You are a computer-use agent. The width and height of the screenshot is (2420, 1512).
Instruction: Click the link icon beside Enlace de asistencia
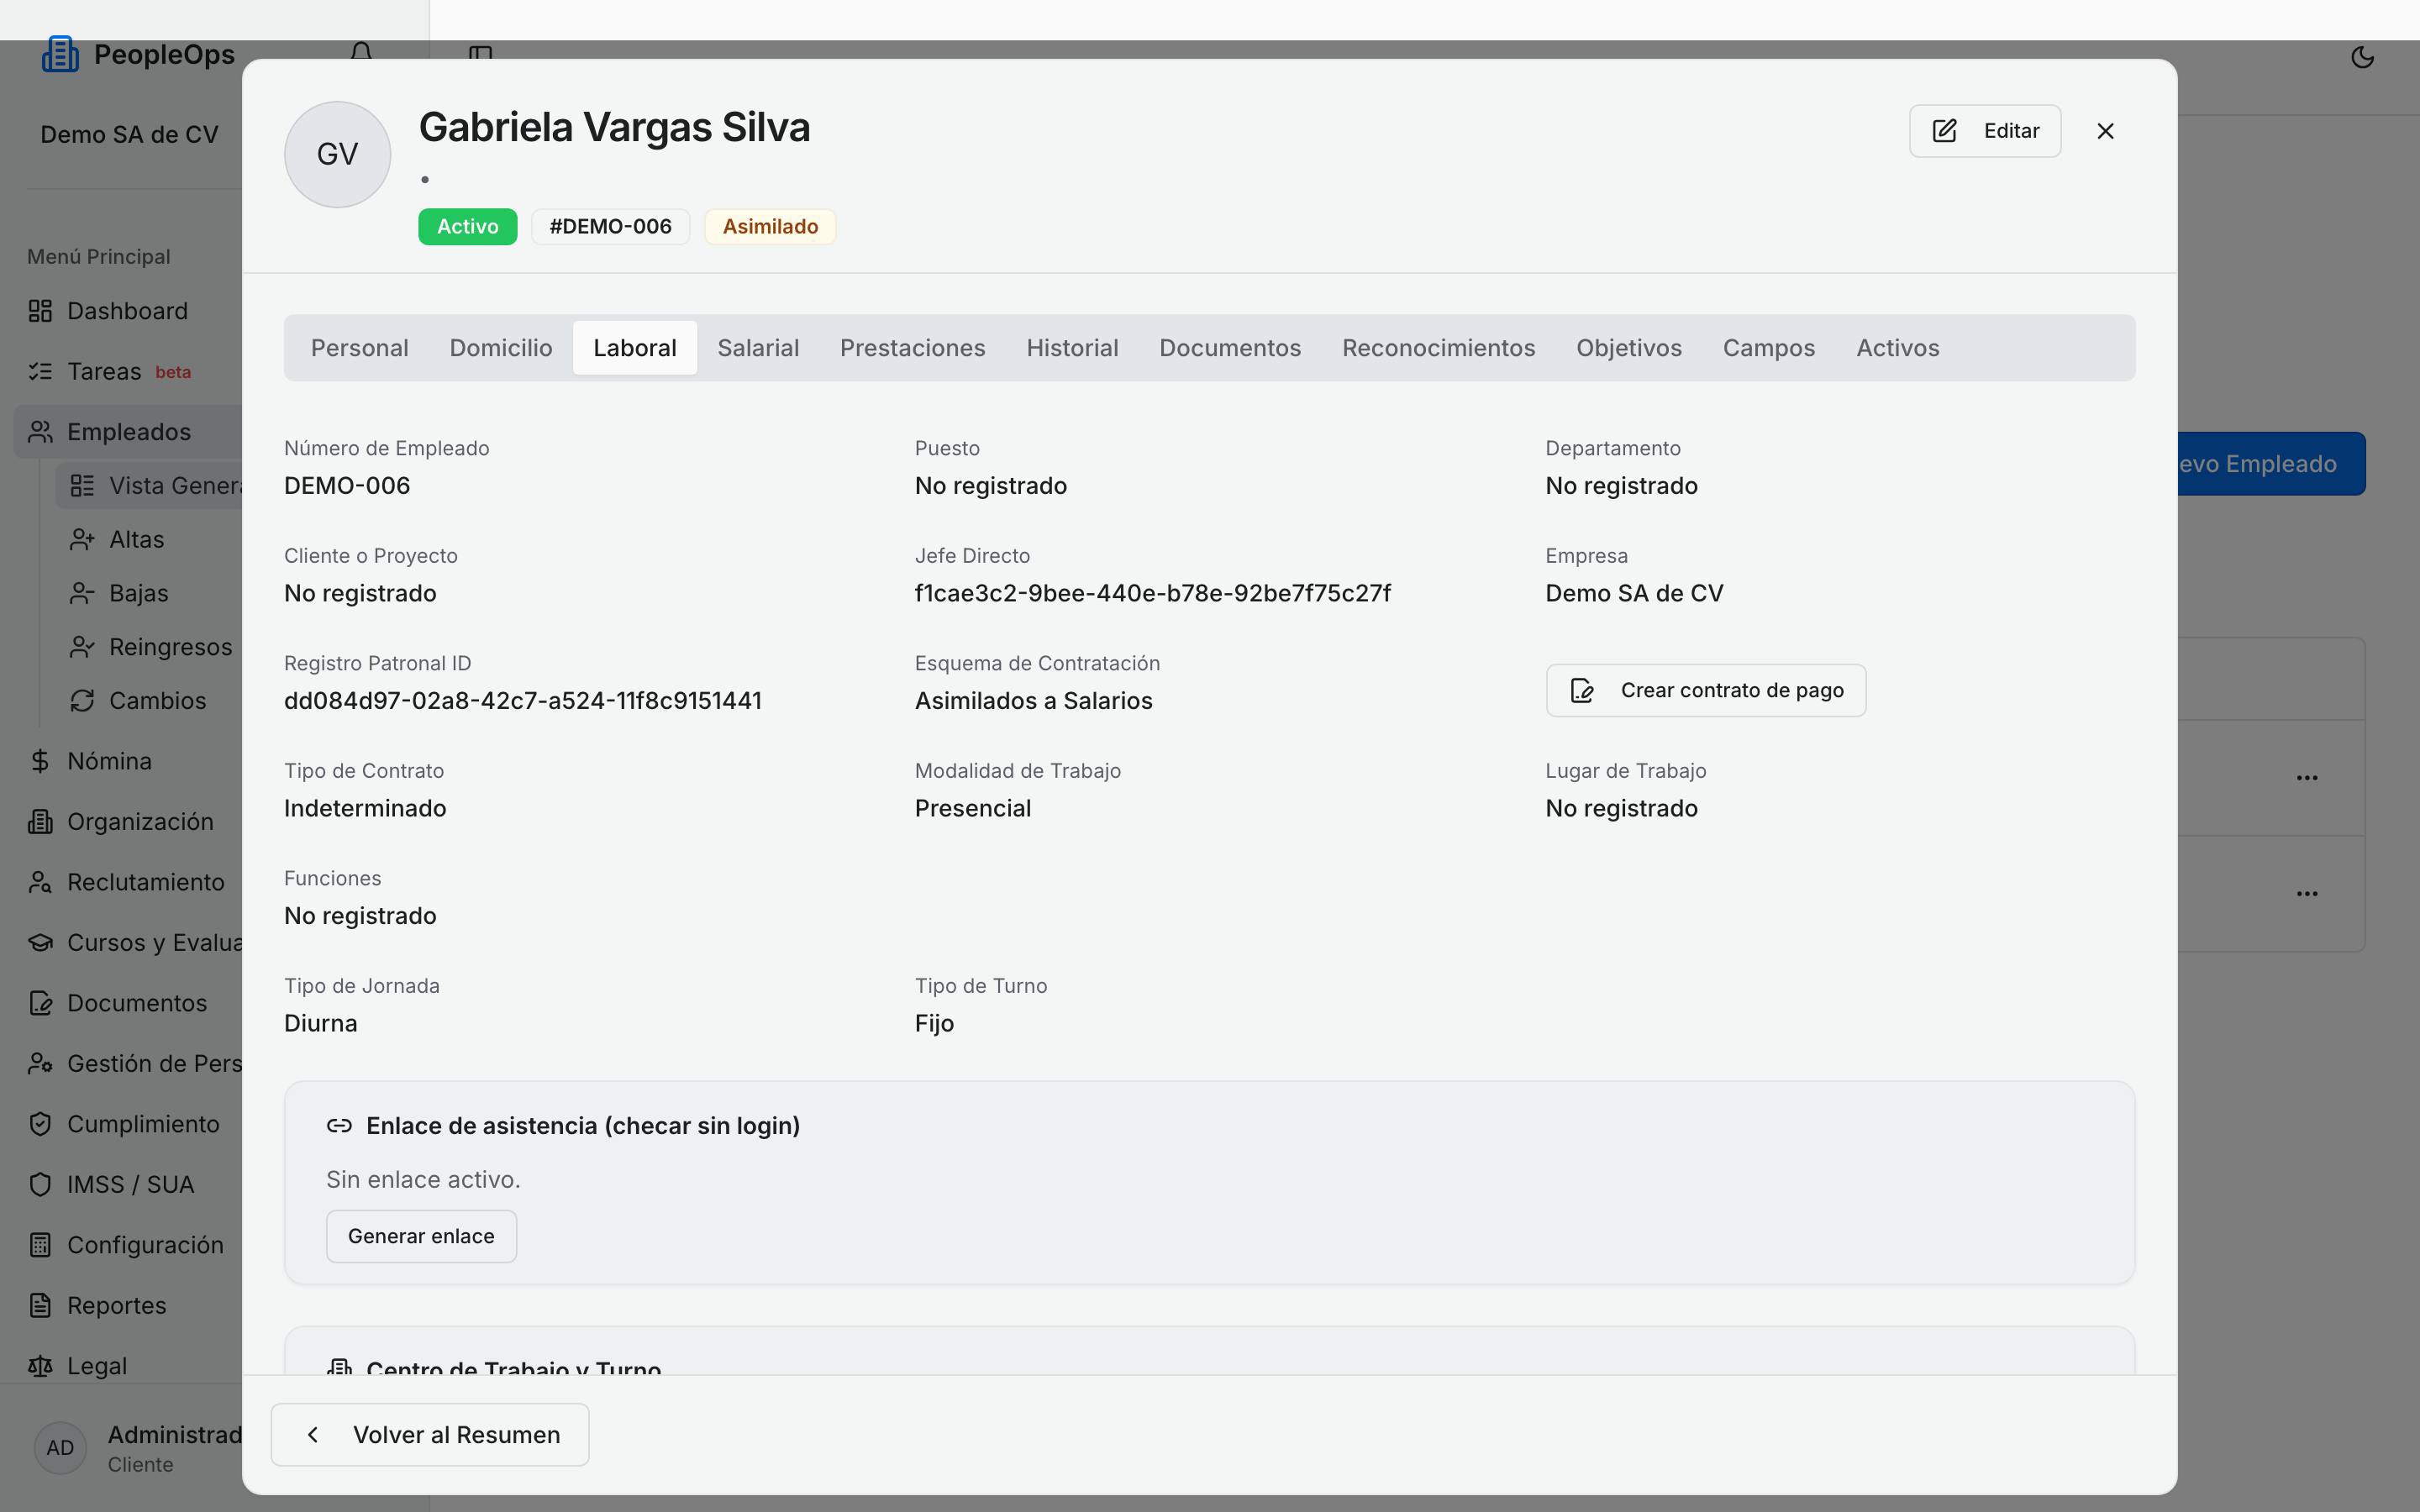coord(339,1126)
